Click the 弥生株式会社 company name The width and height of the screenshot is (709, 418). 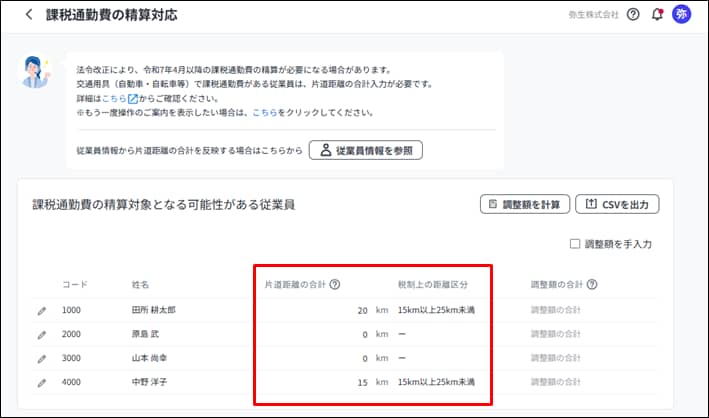[592, 15]
